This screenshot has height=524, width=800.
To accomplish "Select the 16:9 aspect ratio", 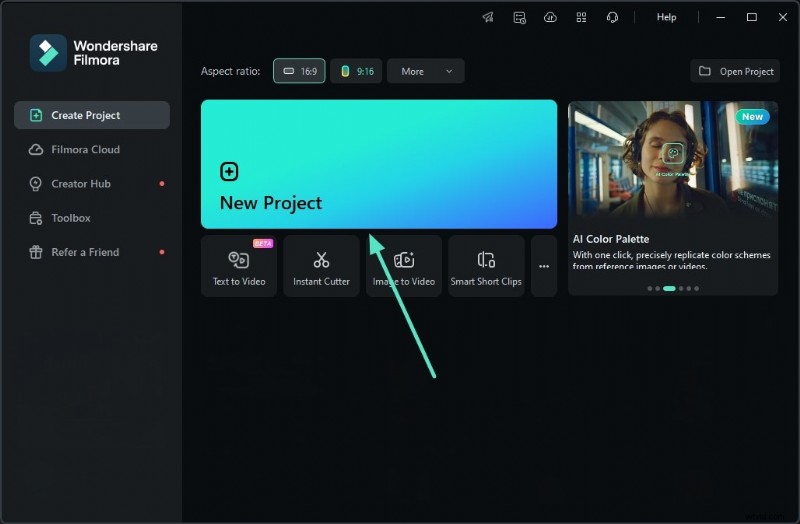I will 299,71.
